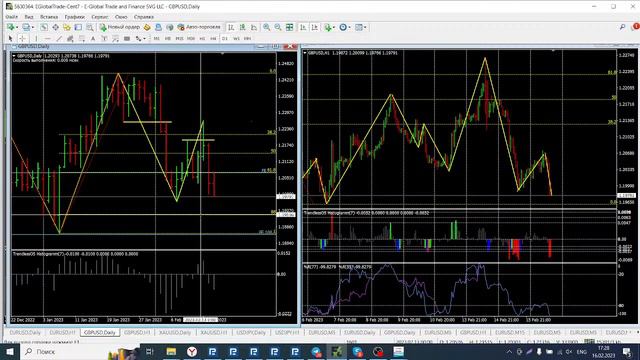
Task: Toggle the Terminal panel icon
Action: (x=78, y=27)
